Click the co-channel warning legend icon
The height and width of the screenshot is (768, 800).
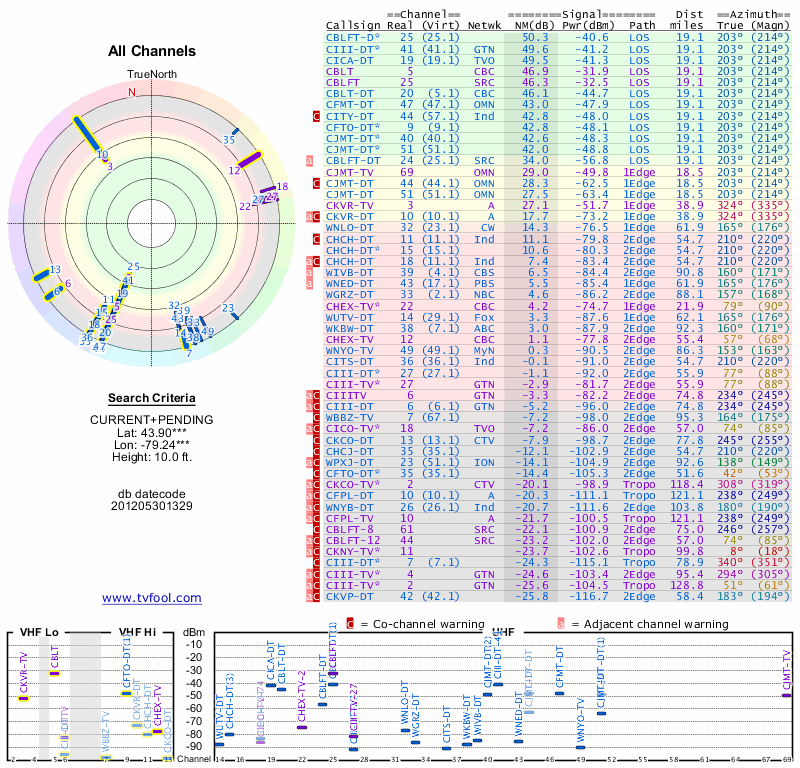click(x=350, y=623)
